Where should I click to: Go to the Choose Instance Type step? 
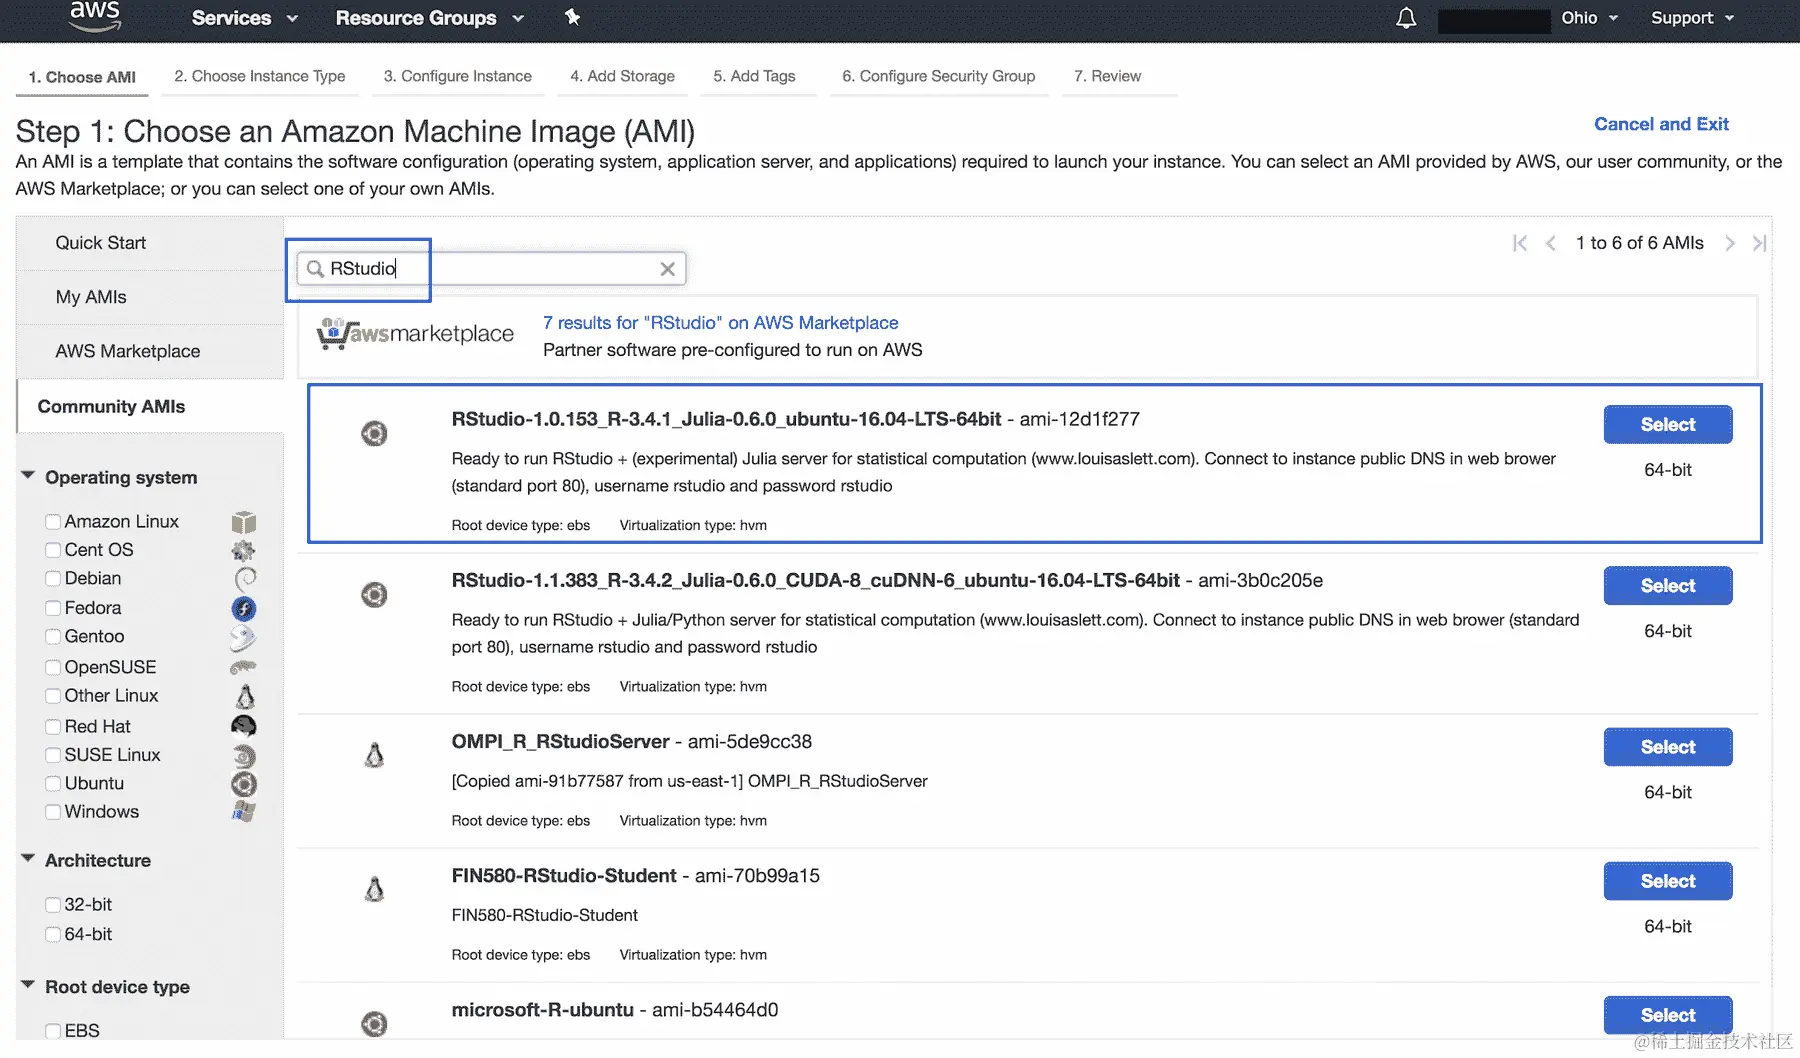260,76
